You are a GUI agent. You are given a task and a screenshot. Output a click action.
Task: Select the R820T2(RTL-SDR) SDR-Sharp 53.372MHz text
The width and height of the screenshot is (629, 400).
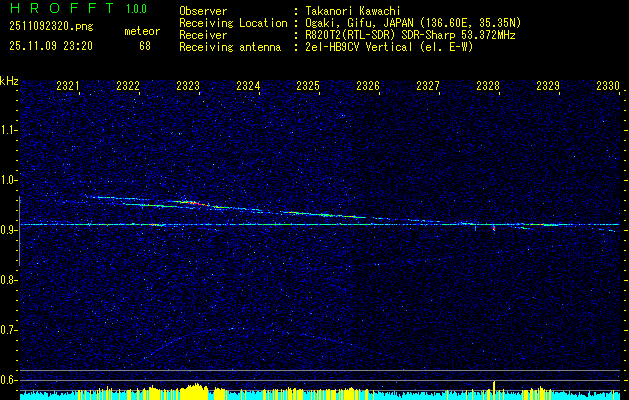(x=410, y=35)
